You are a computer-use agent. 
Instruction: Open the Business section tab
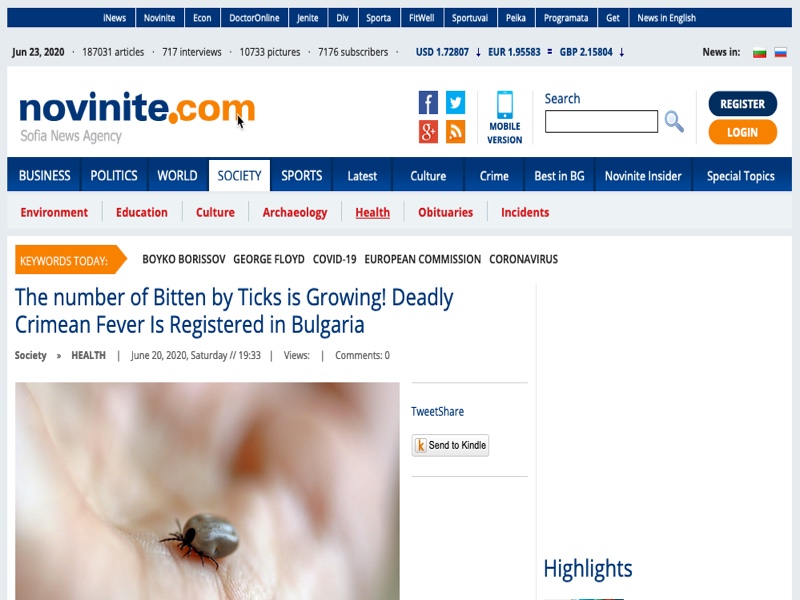pos(44,176)
